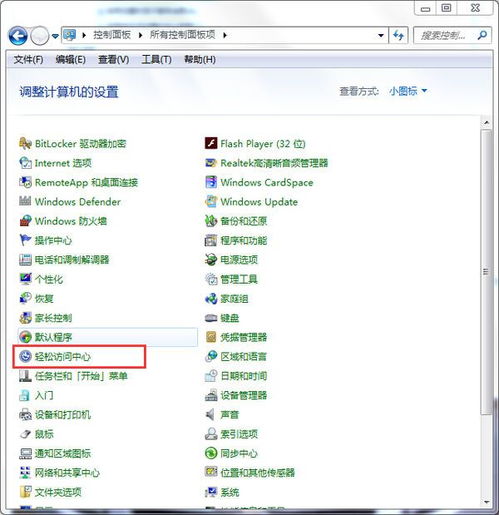Open the address bar history dropdown arrow
The height and width of the screenshot is (515, 499).
click(x=381, y=35)
